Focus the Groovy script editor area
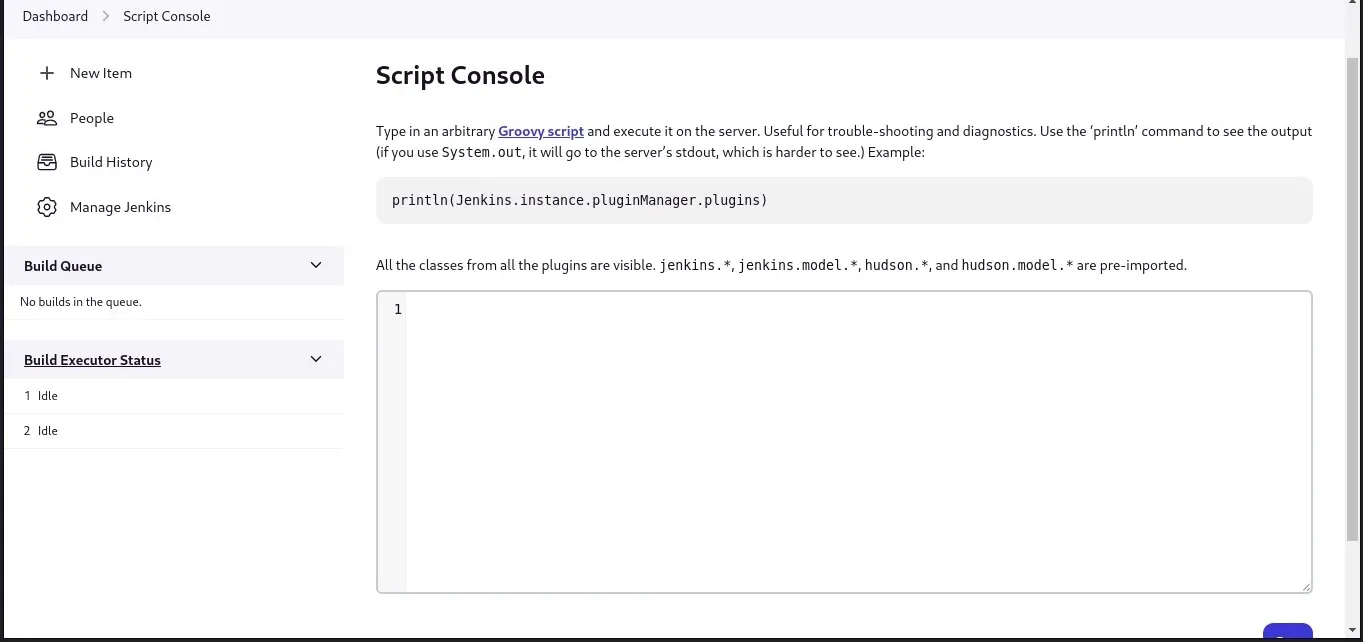 857,441
